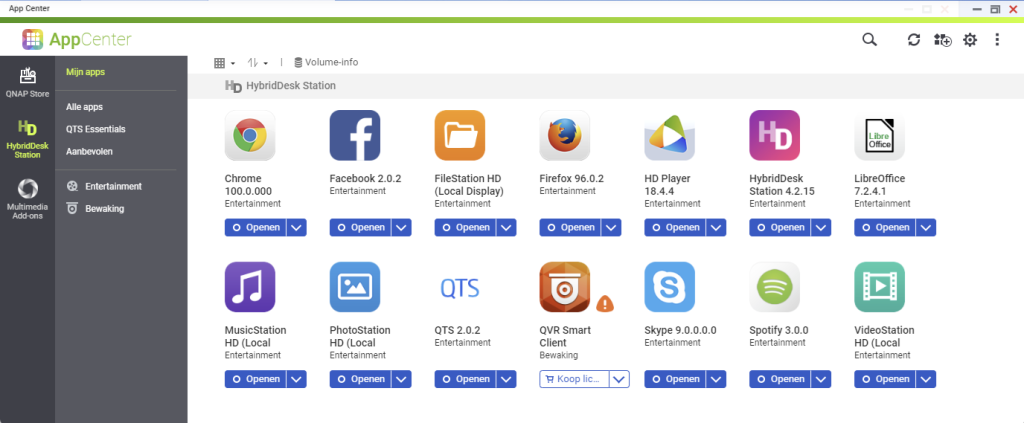
Task: Click the FileStation HD folder icon
Action: 460,135
